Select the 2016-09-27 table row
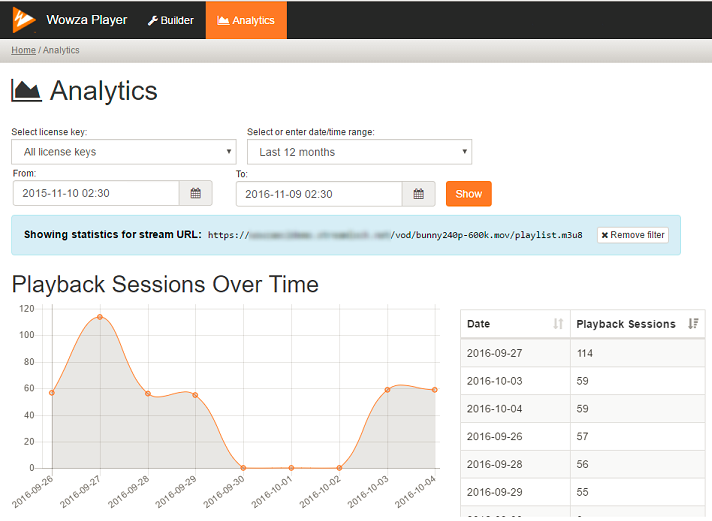712x521 pixels. [582, 353]
